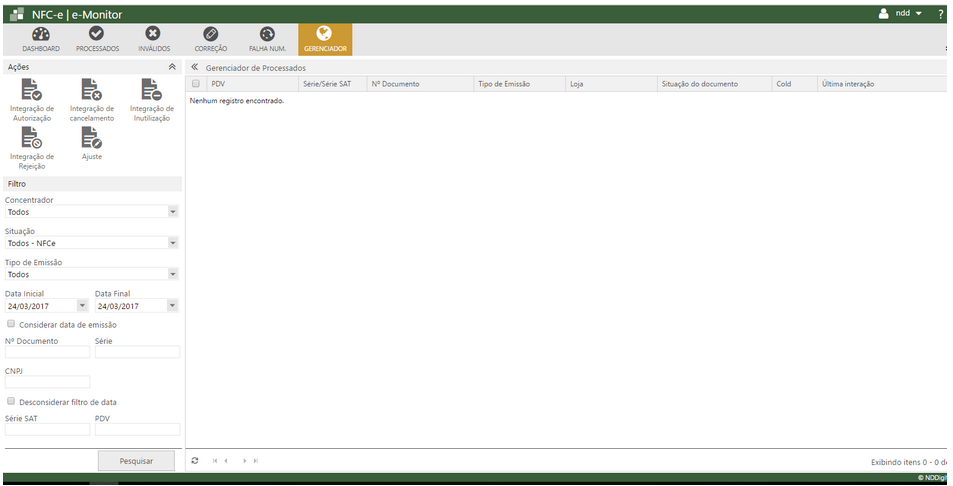This screenshot has width=953, height=486.
Task: Select the Gerenciador tab
Action: click(x=325, y=39)
